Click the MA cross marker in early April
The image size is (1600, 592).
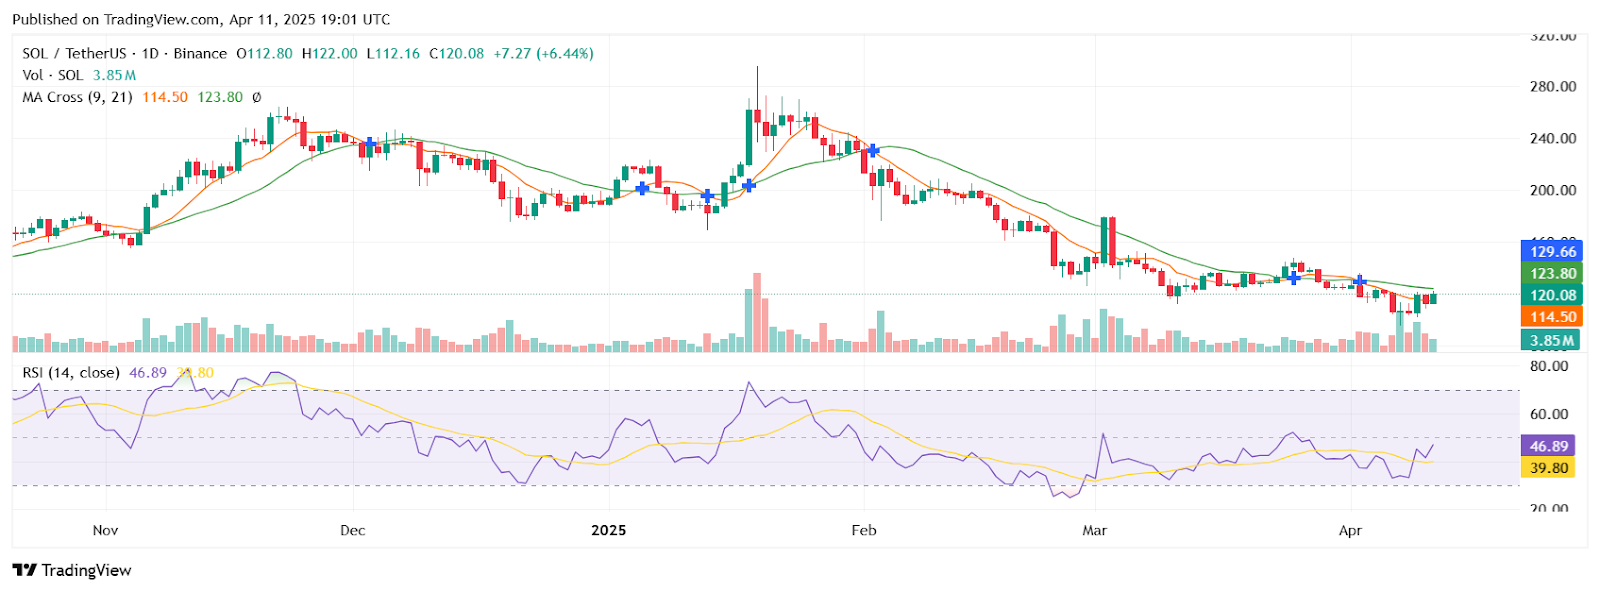point(1360,281)
